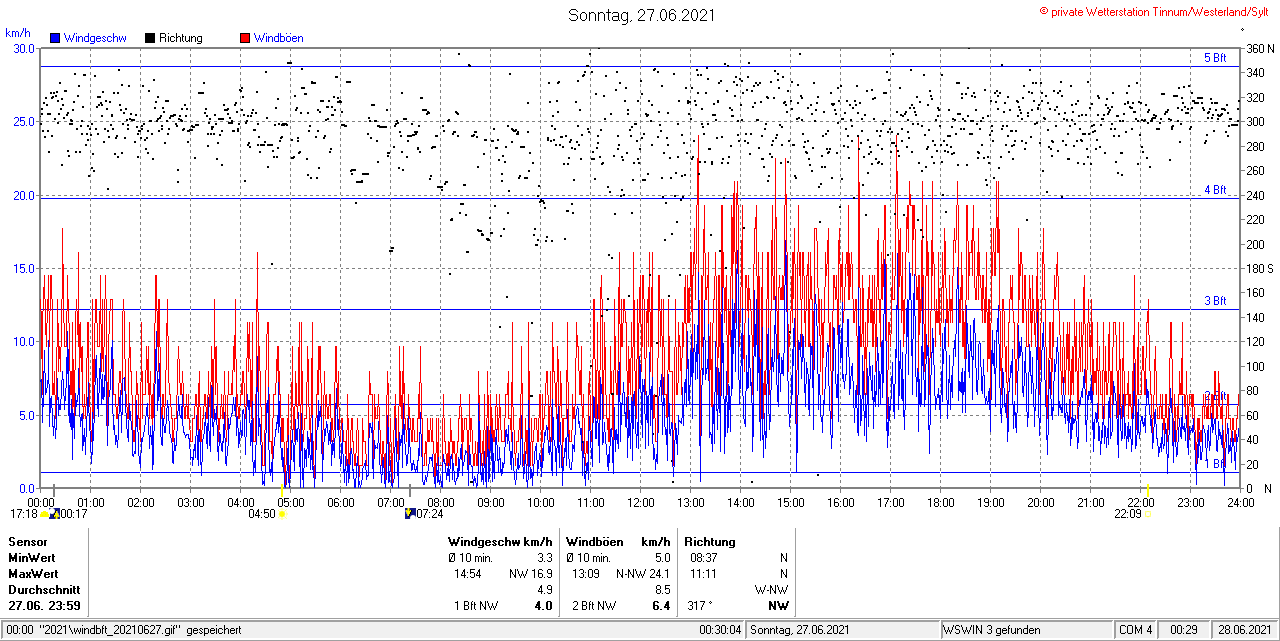Click the 4 Bft threshold label

pyautogui.click(x=1215, y=189)
